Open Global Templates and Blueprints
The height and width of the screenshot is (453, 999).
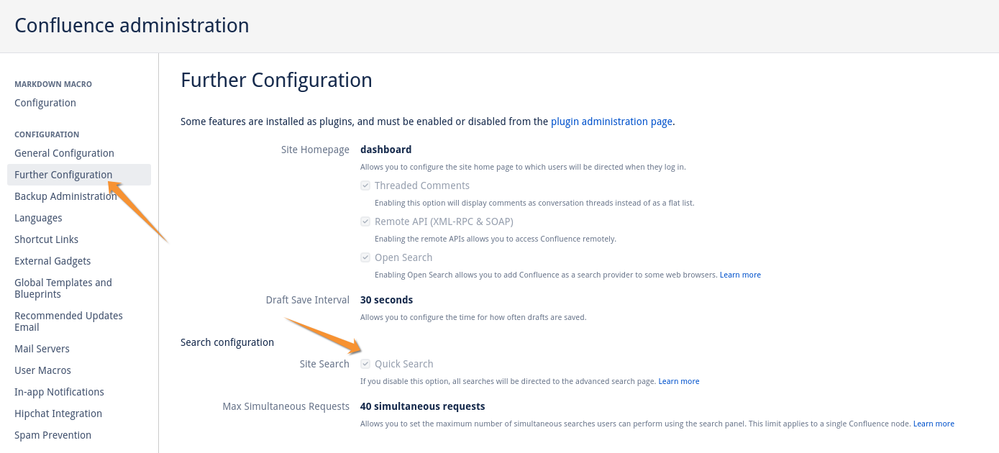pyautogui.click(x=63, y=289)
